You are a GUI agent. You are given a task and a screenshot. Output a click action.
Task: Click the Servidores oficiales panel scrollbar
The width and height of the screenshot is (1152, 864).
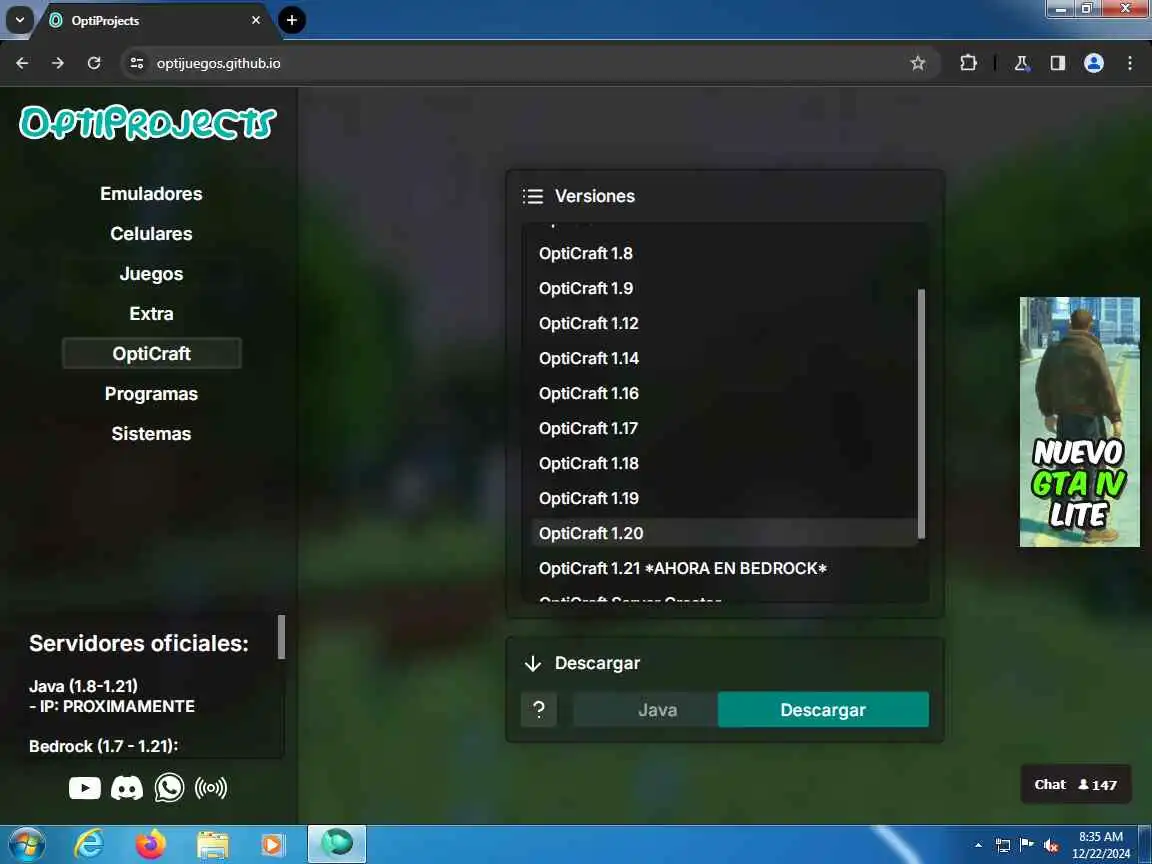(x=281, y=637)
